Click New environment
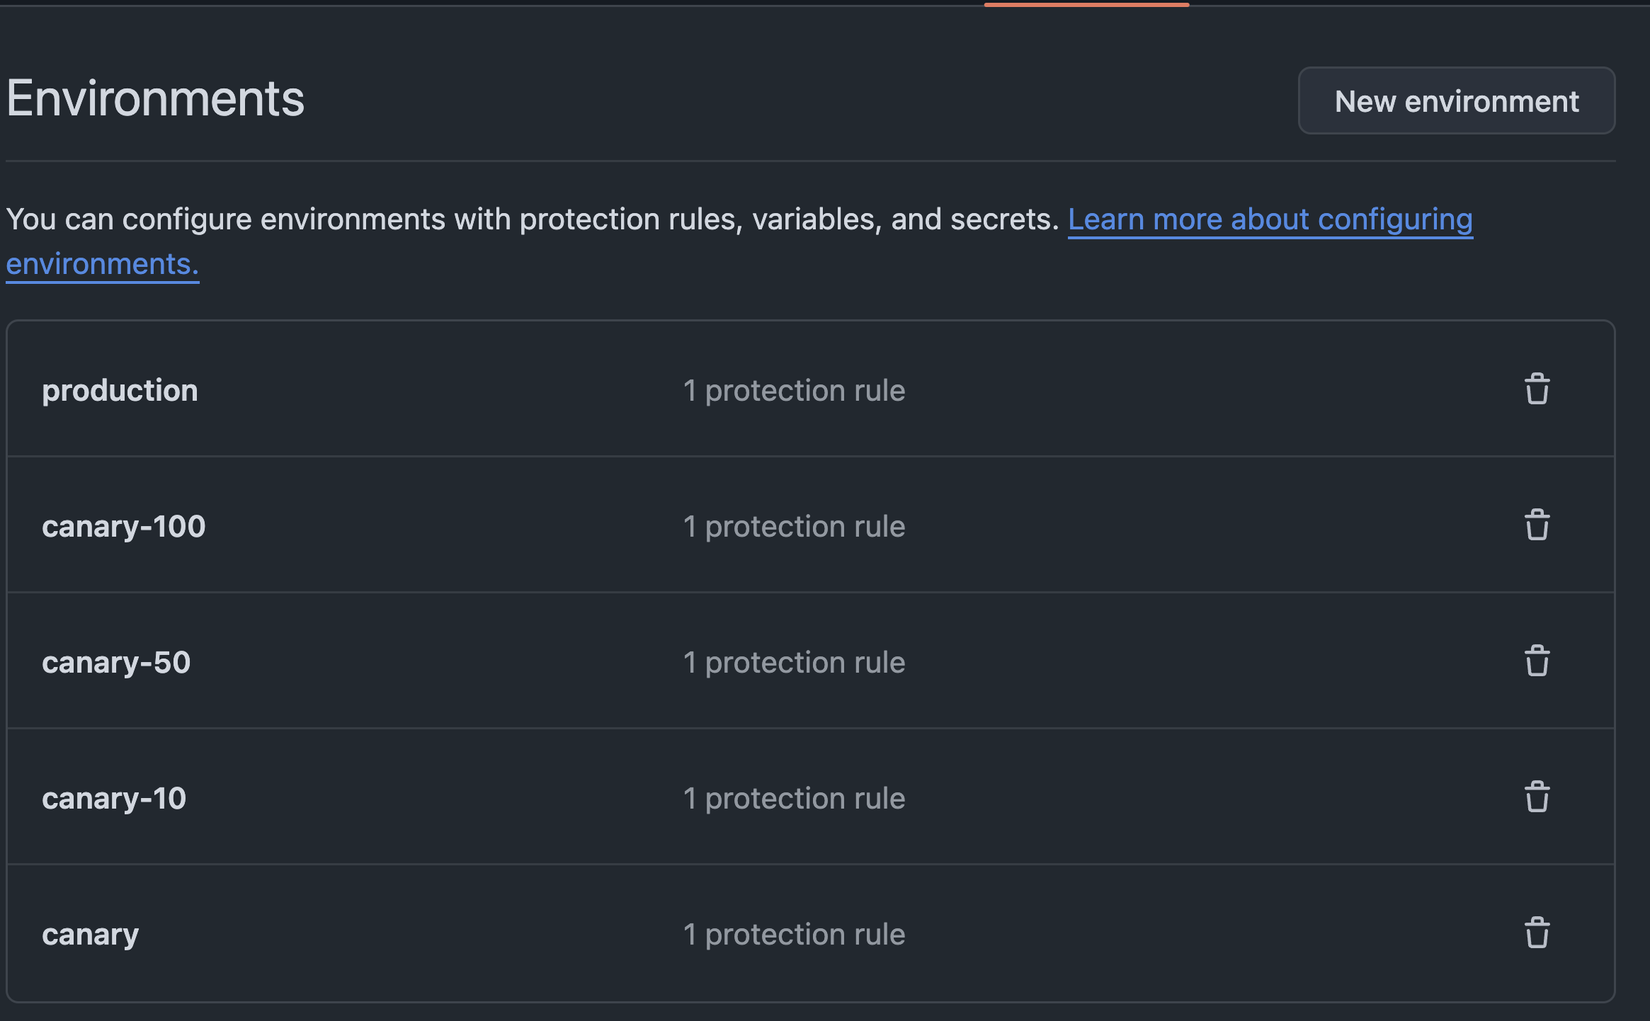 pyautogui.click(x=1456, y=100)
